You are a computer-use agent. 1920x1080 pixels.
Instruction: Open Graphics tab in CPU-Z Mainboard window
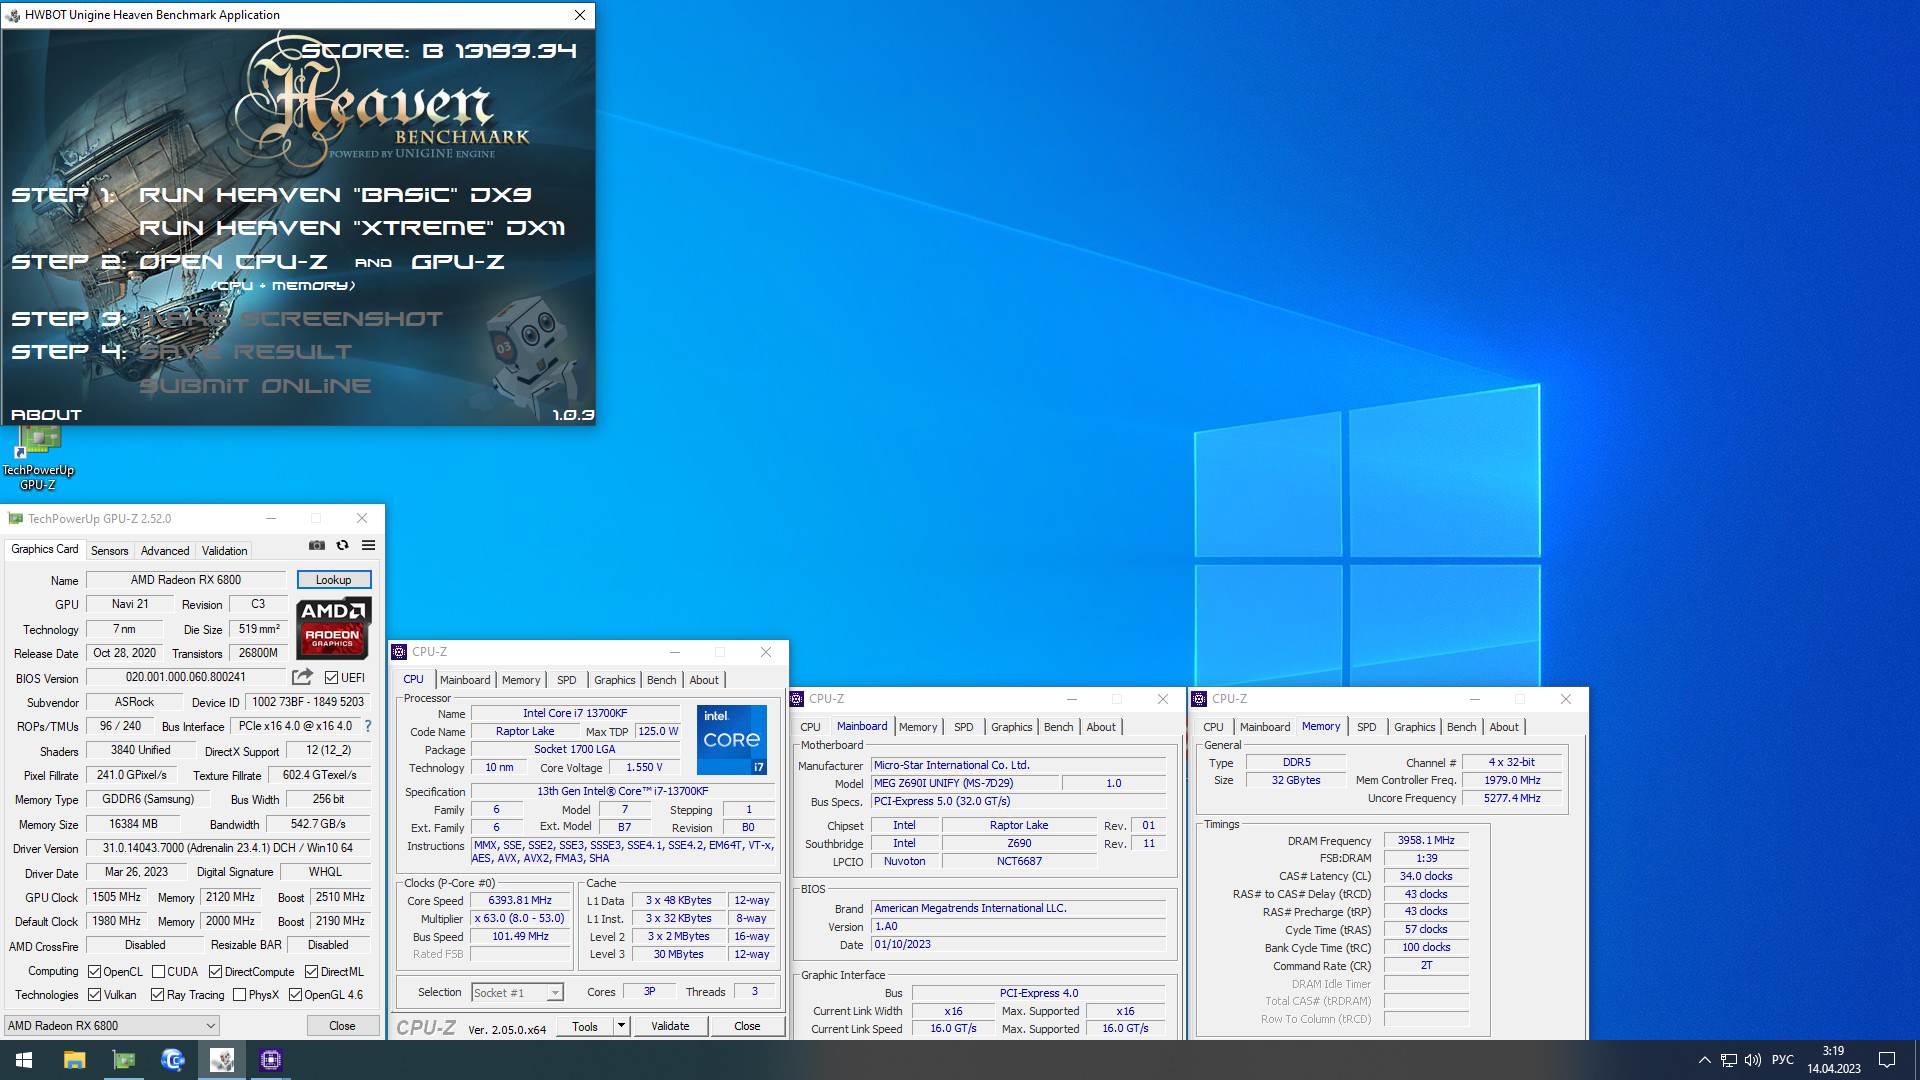1011,727
